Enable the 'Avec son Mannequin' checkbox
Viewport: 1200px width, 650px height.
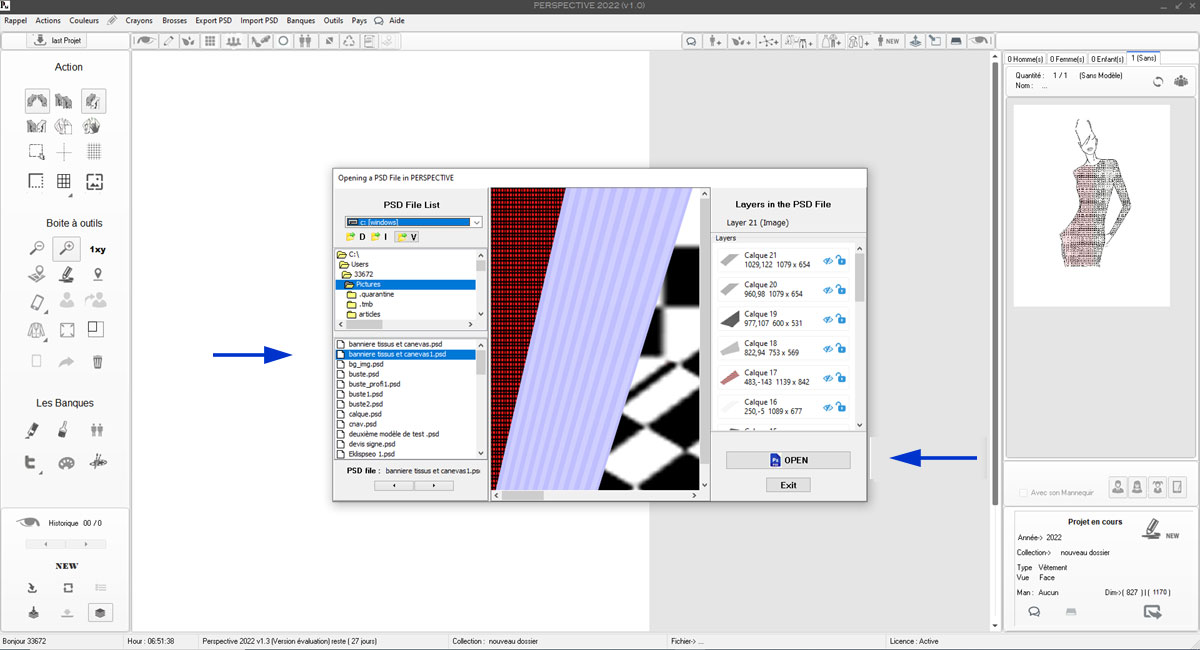click(x=1022, y=492)
